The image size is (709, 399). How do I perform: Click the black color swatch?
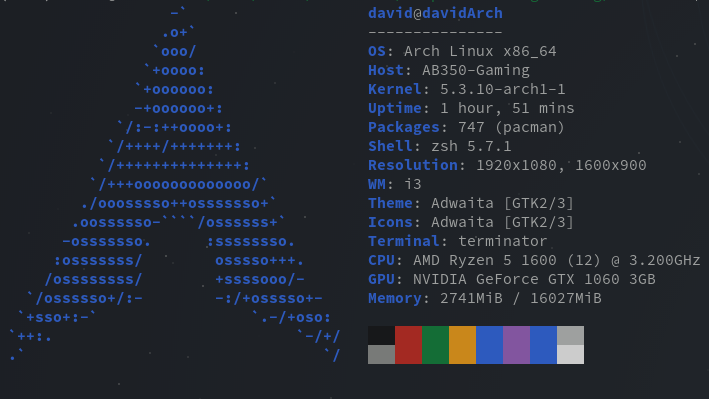pos(381,335)
